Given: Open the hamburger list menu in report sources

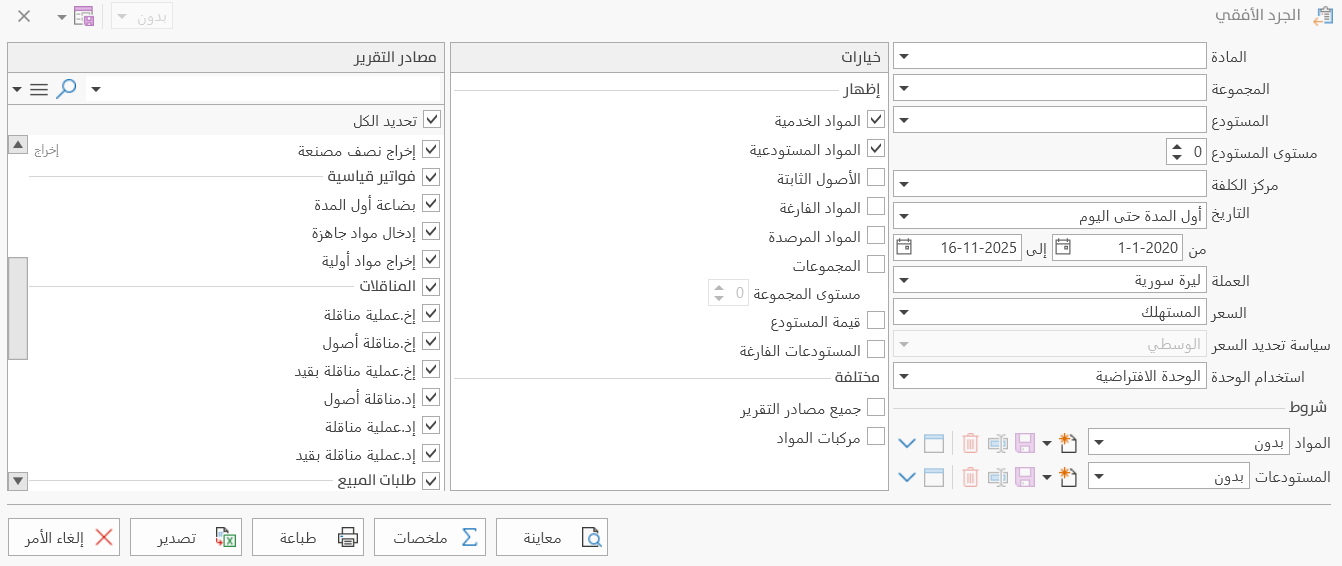Looking at the screenshot, I should [38, 89].
